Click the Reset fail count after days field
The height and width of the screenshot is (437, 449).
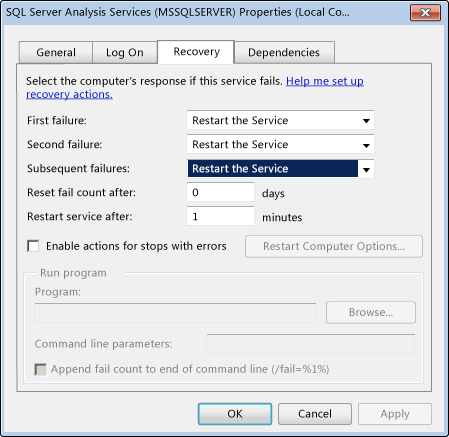220,192
